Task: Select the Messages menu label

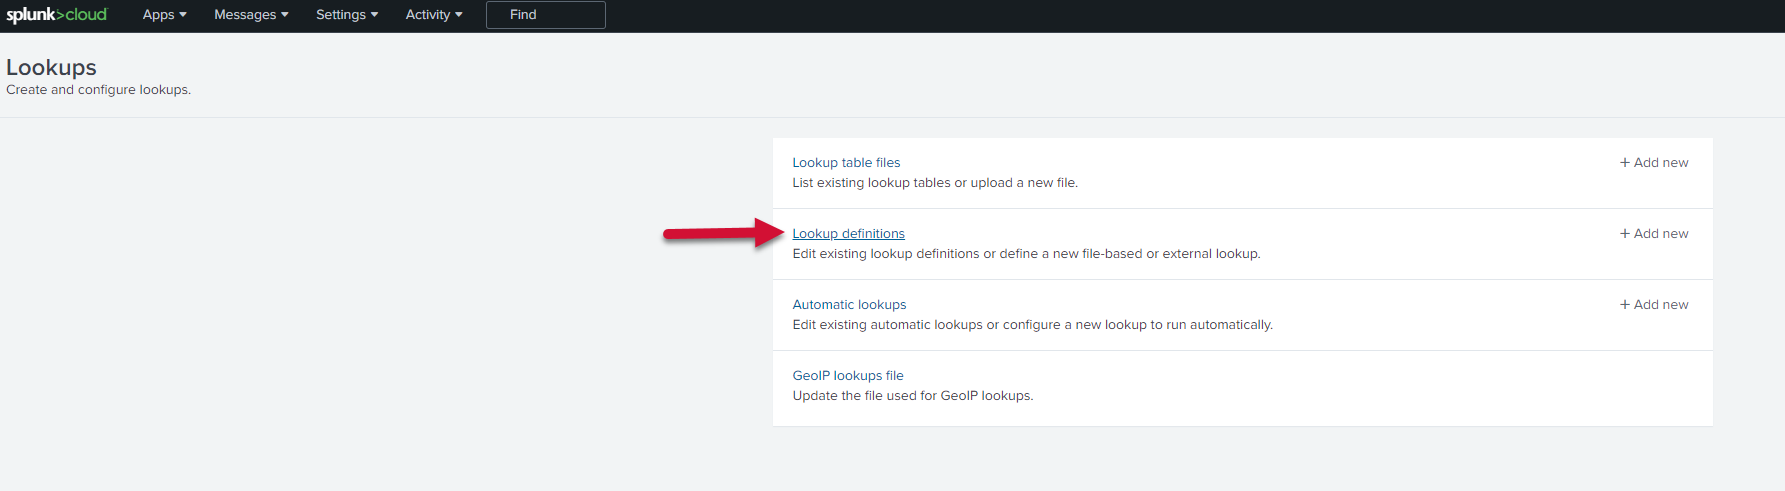Action: [x=244, y=15]
